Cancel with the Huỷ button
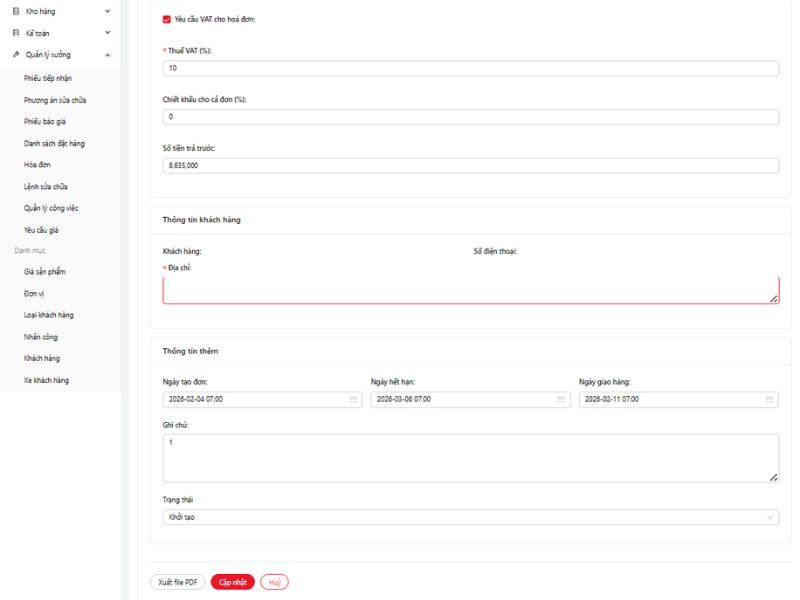 (x=274, y=582)
